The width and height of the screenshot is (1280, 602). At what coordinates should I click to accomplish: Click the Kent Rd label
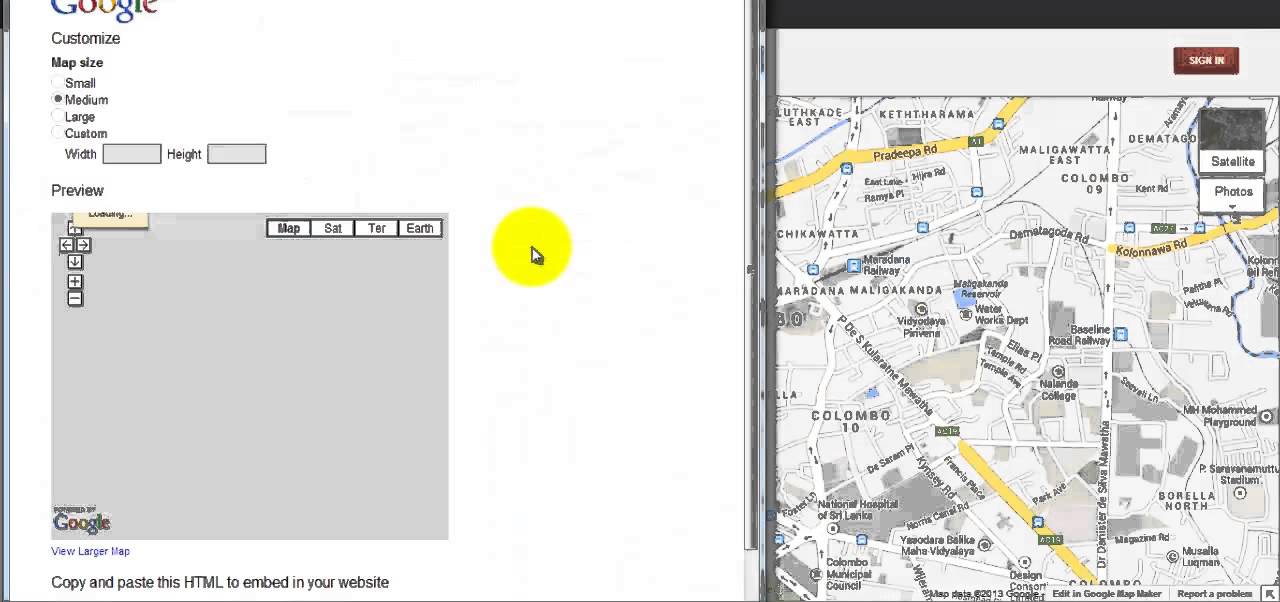[1152, 188]
